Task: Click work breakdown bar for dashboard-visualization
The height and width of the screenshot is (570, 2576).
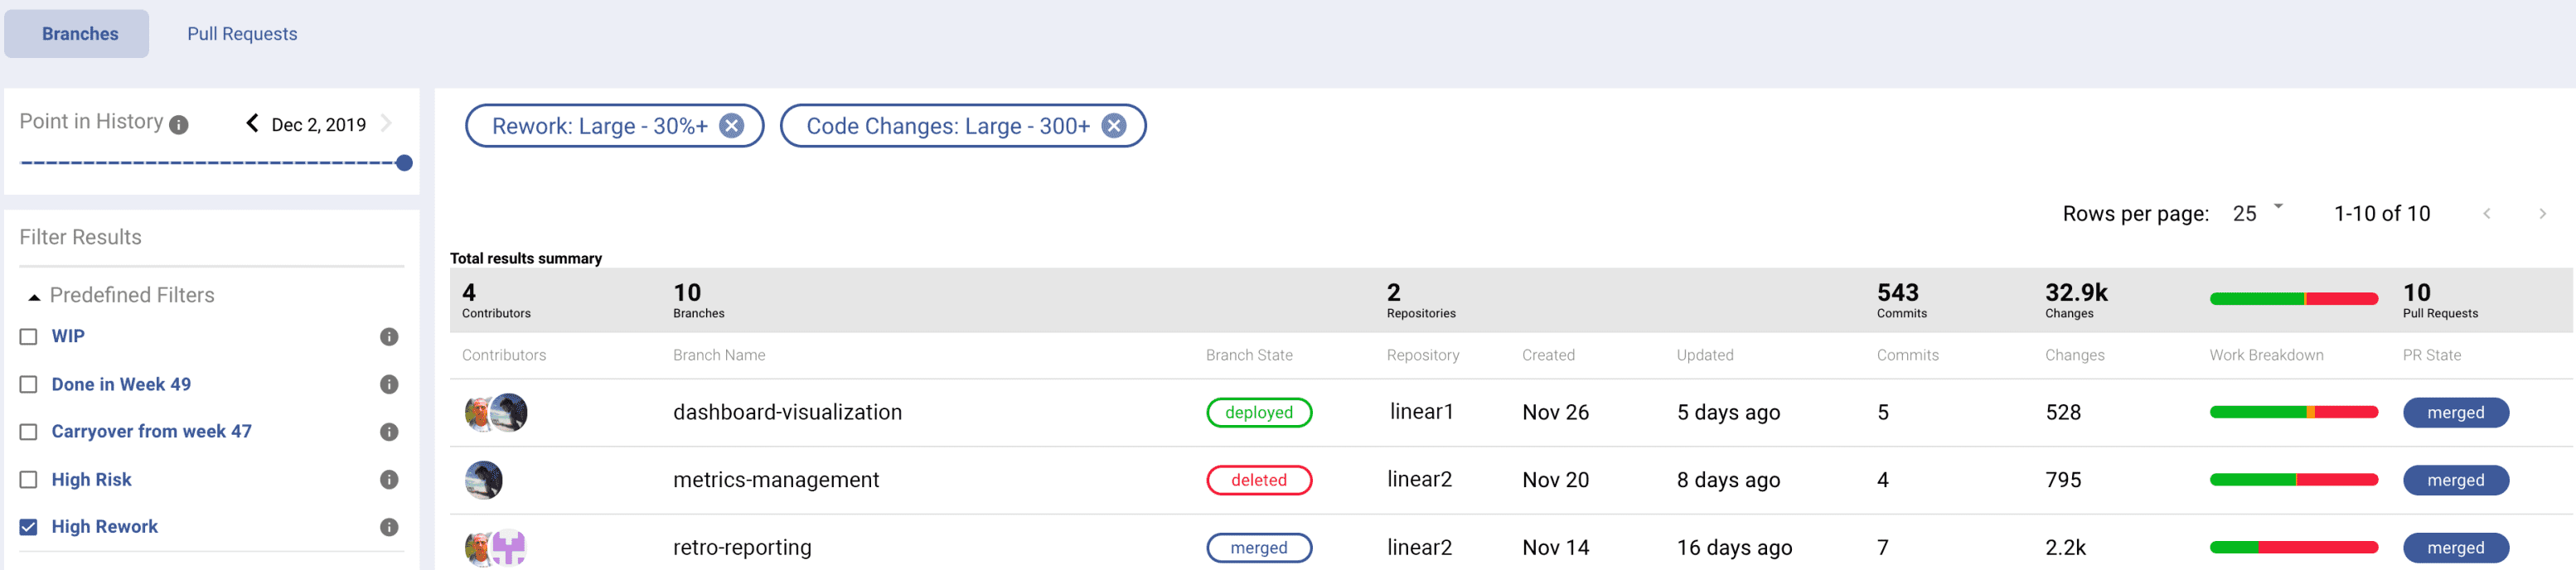Action: coord(2293,413)
